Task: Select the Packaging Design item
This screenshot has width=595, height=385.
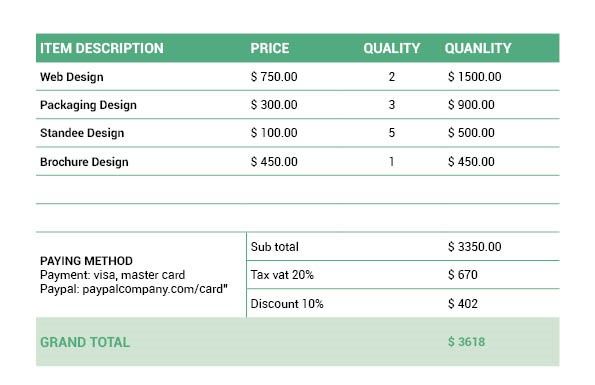Action: click(x=88, y=105)
